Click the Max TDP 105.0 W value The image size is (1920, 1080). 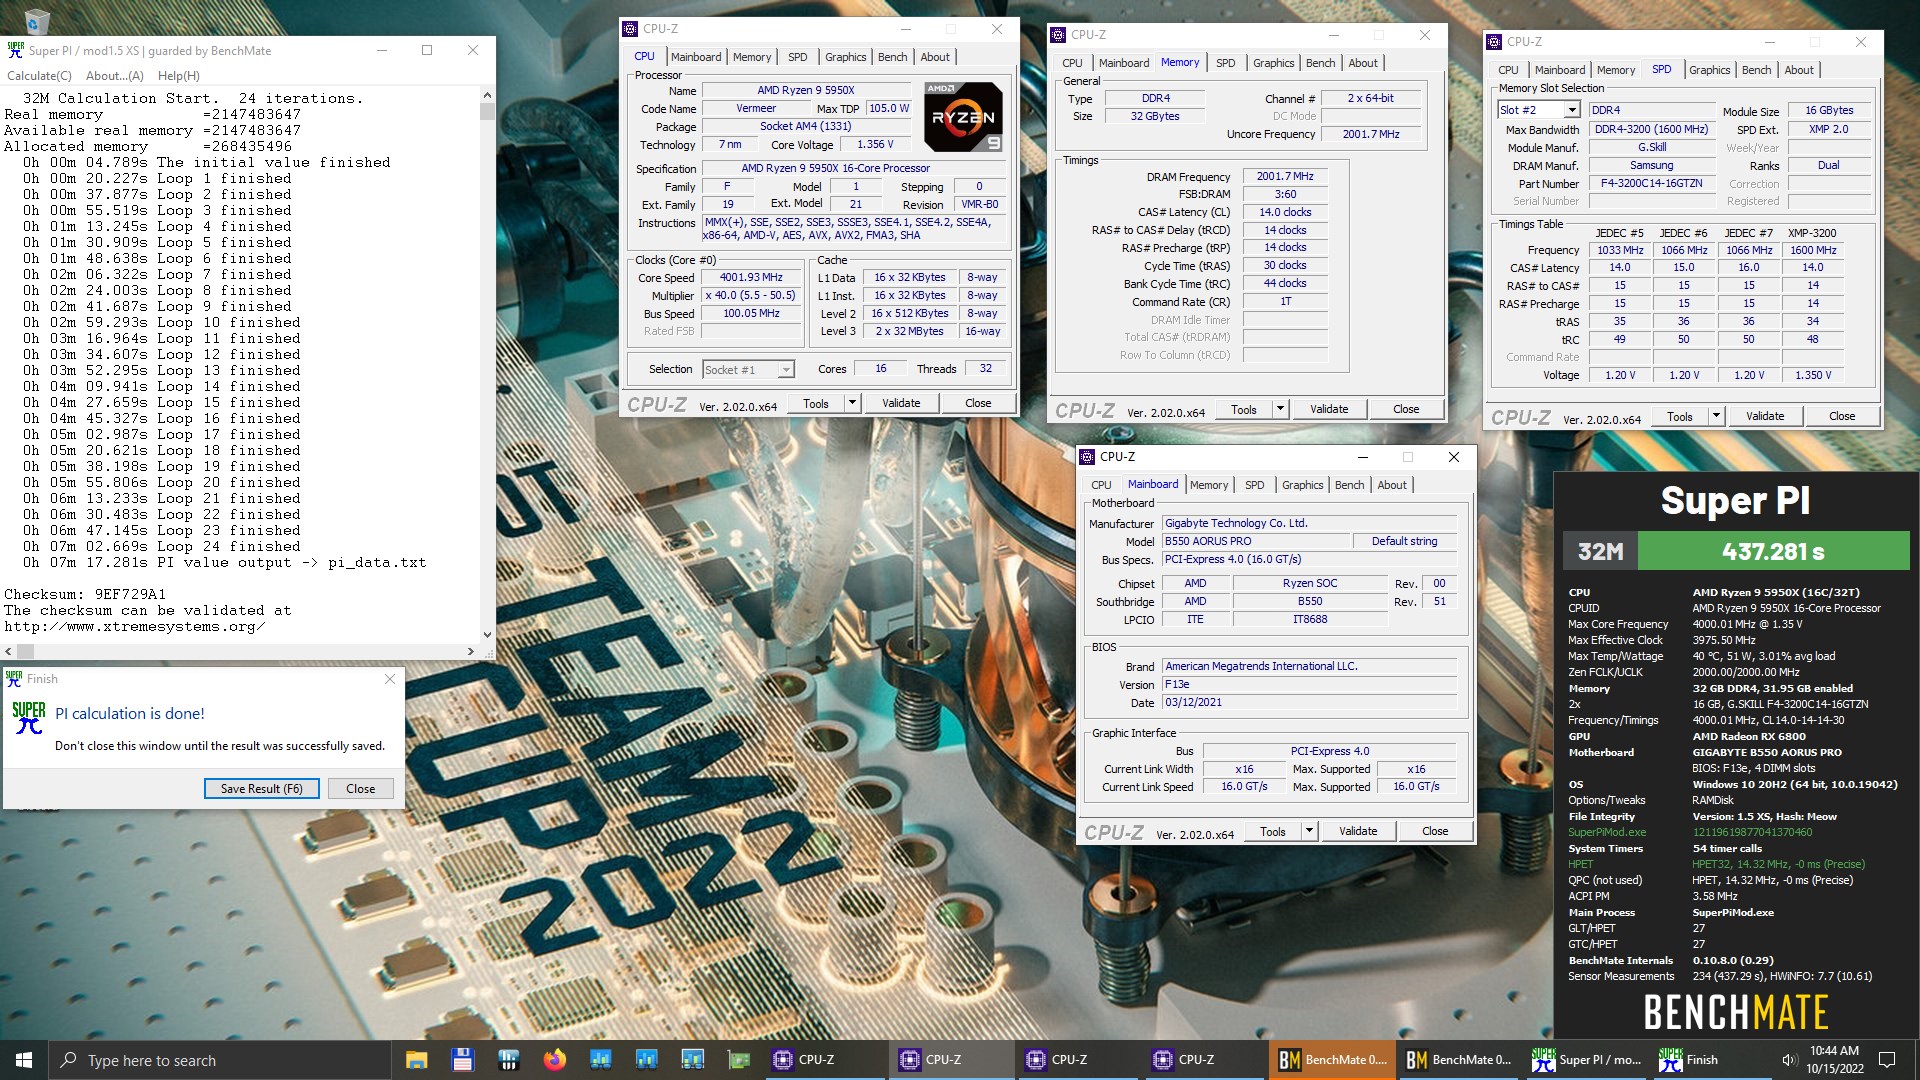[888, 109]
